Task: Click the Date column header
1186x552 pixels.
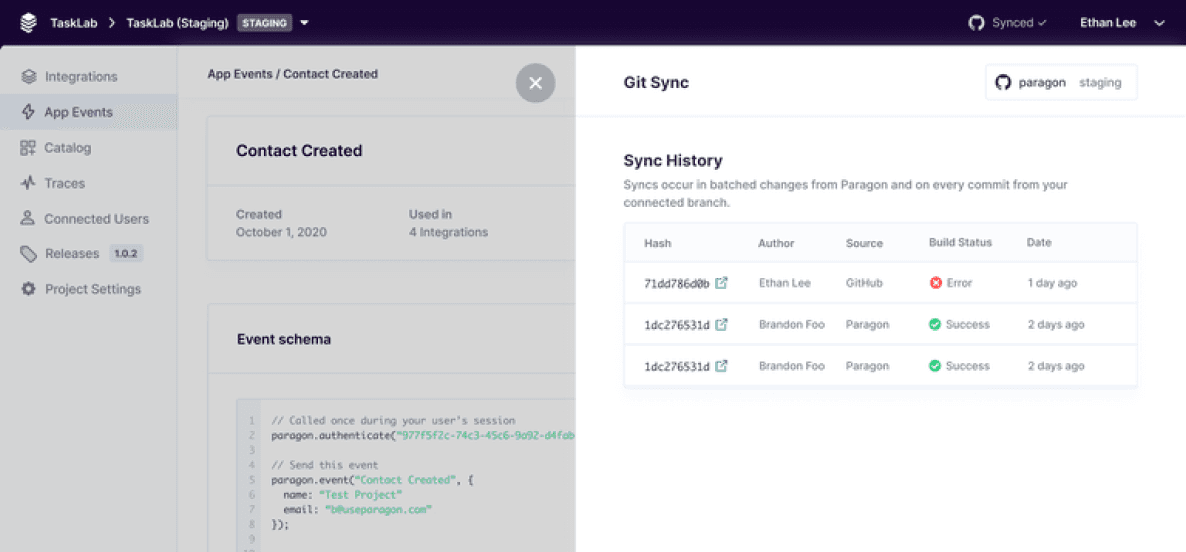Action: [1039, 243]
